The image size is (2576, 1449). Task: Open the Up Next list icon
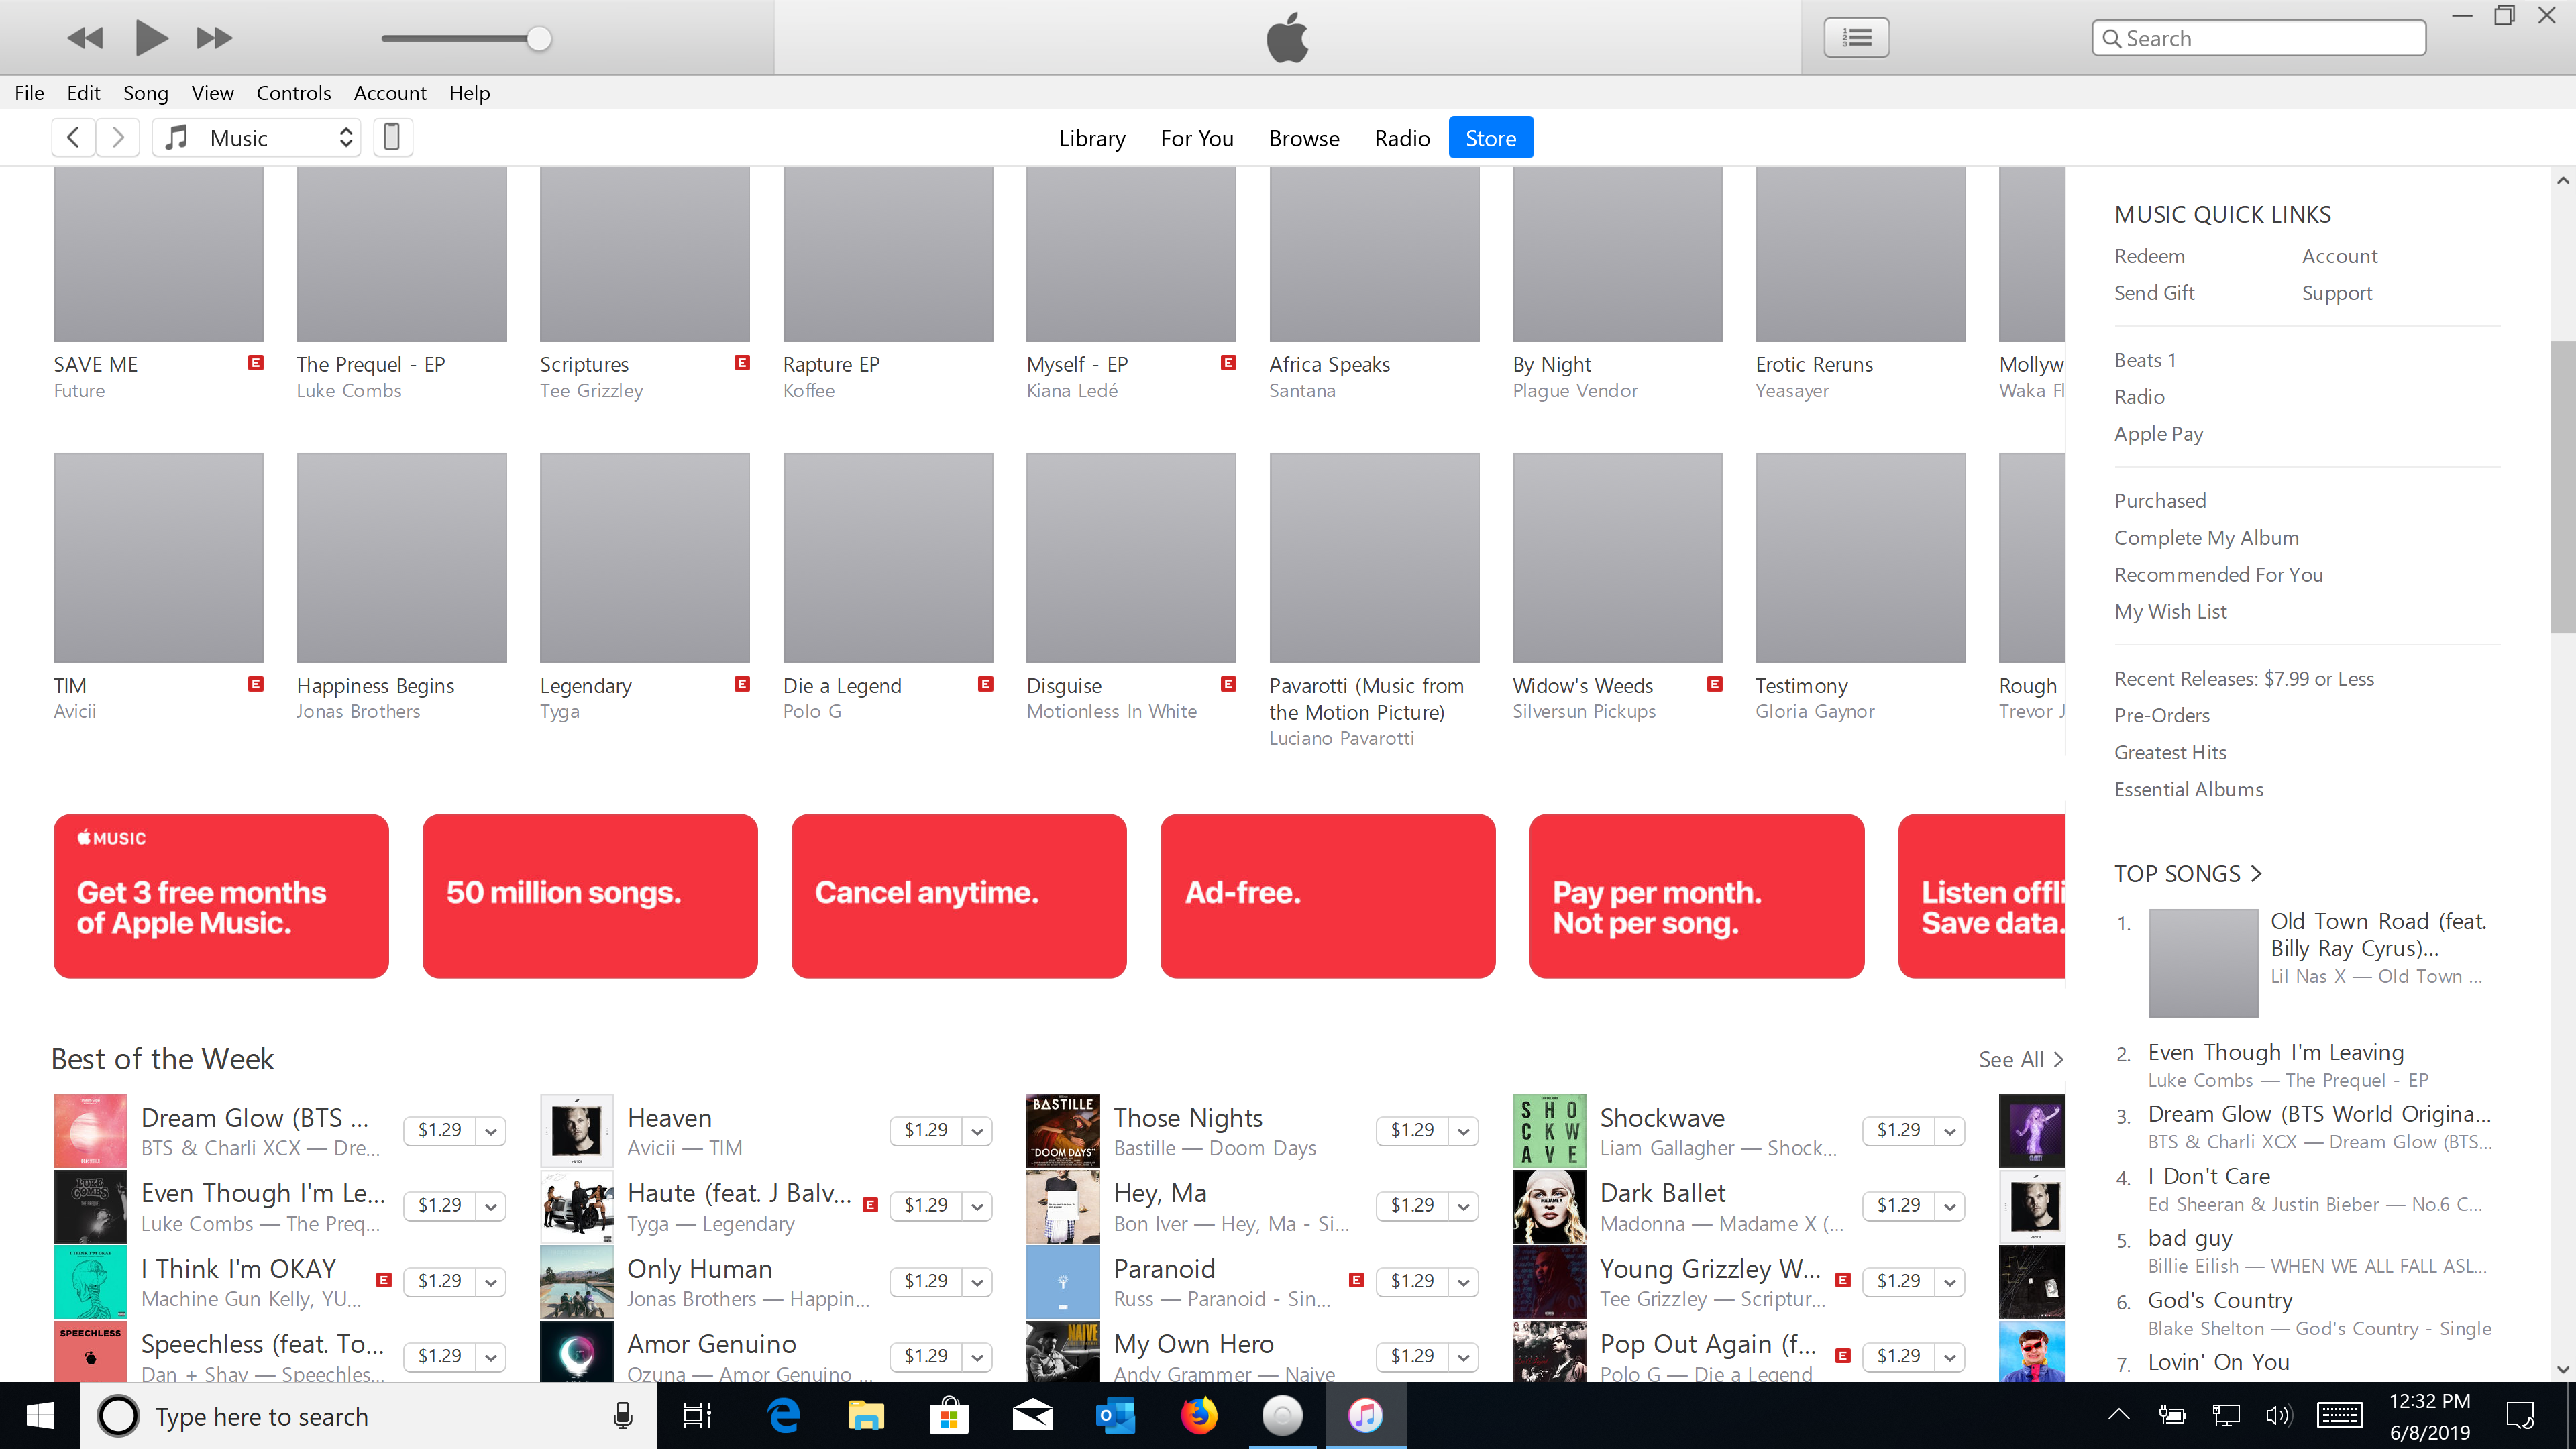[1856, 38]
